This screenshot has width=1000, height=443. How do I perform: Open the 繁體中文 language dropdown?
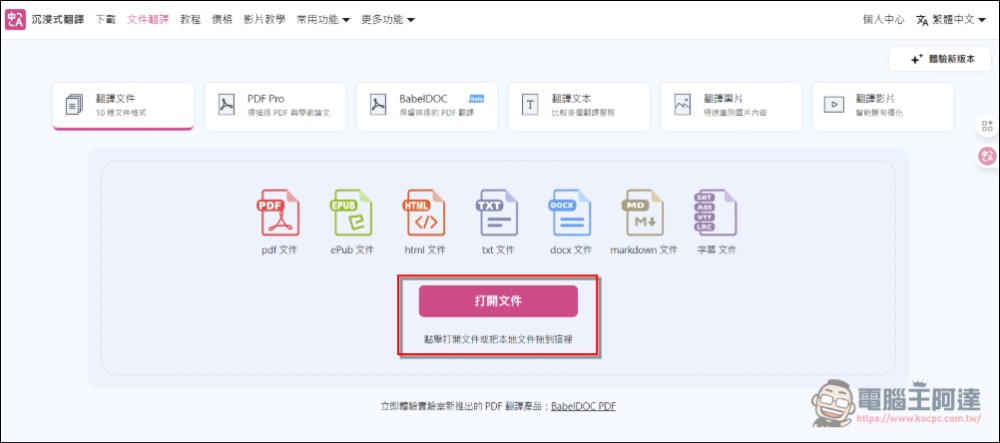pyautogui.click(x=959, y=20)
